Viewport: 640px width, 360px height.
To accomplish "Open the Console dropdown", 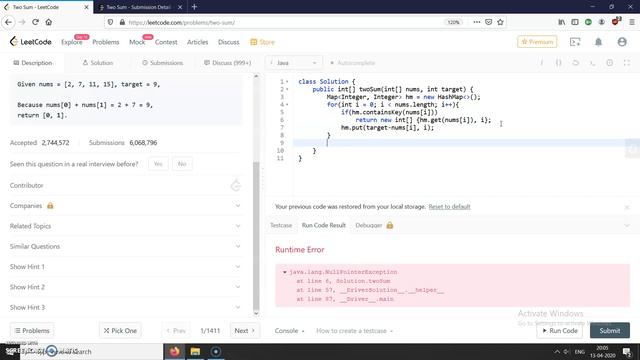I will pyautogui.click(x=289, y=331).
